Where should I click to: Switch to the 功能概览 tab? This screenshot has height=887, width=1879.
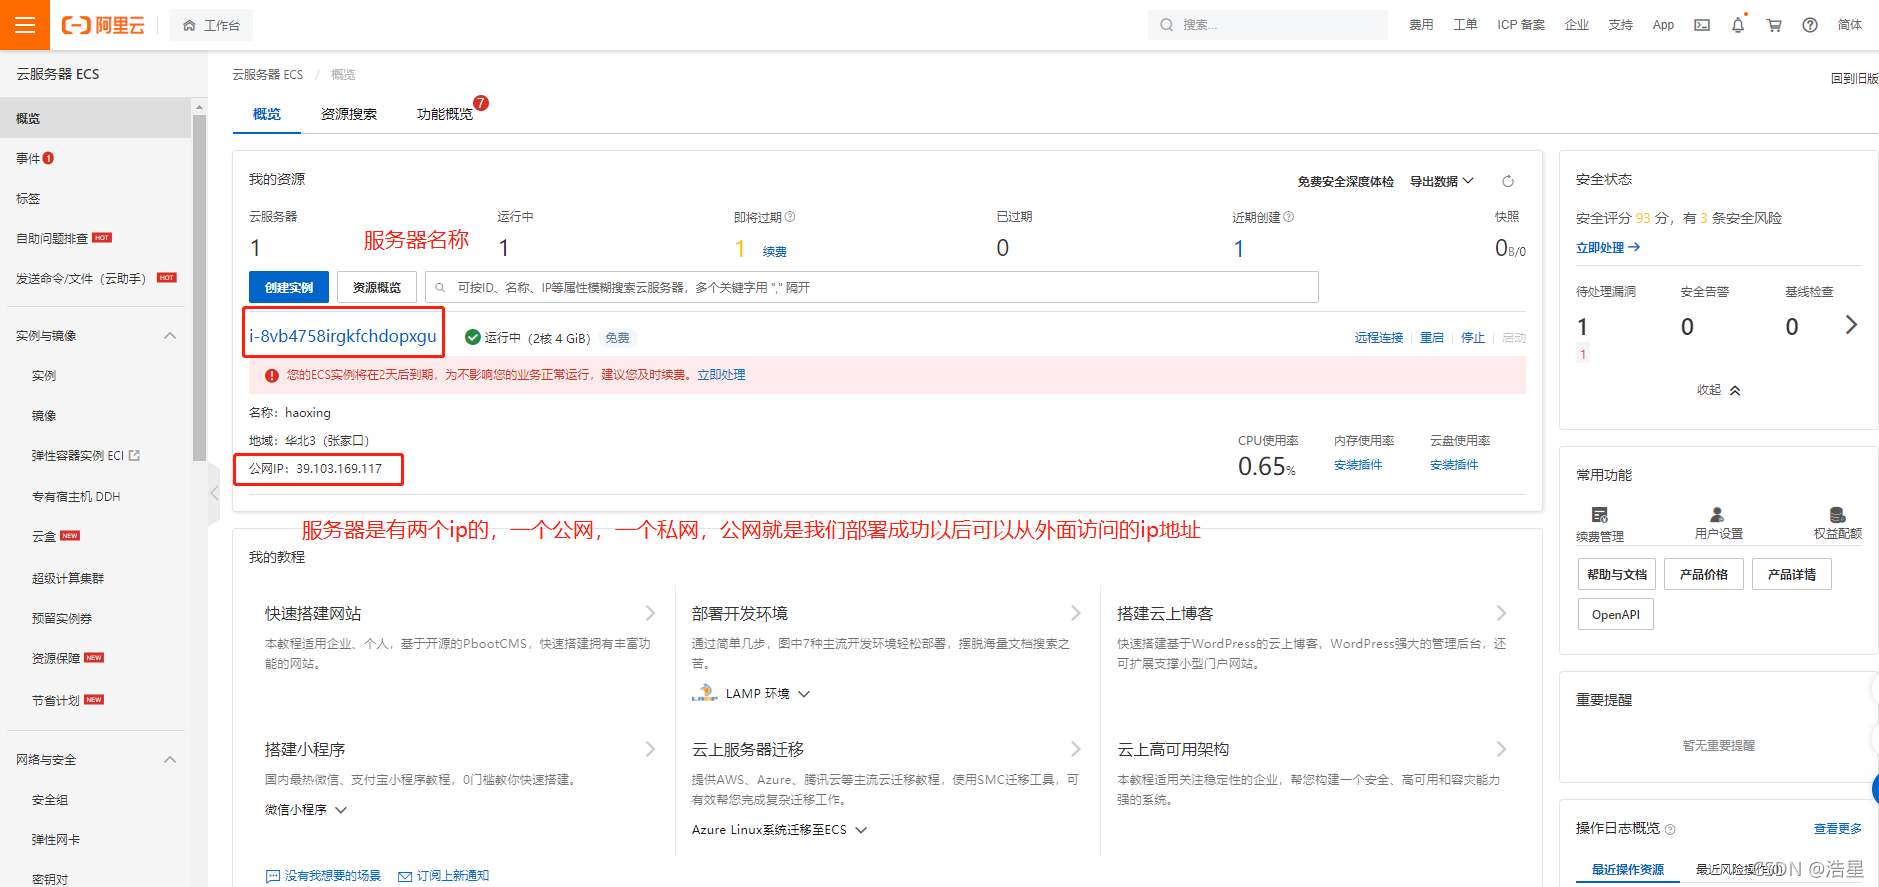[x=445, y=114]
